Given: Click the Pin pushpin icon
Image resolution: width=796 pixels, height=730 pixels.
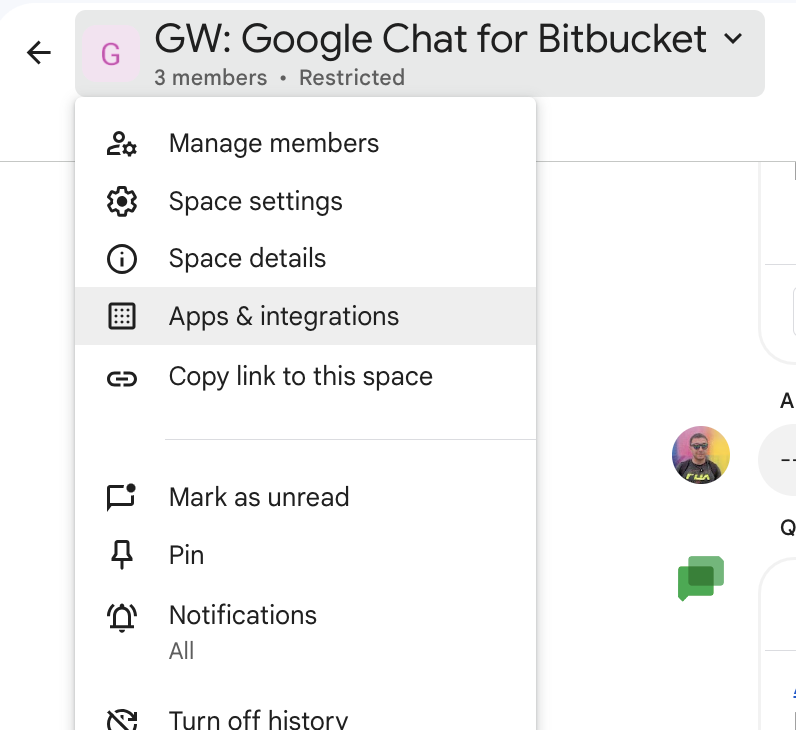Looking at the screenshot, I should tap(121, 555).
